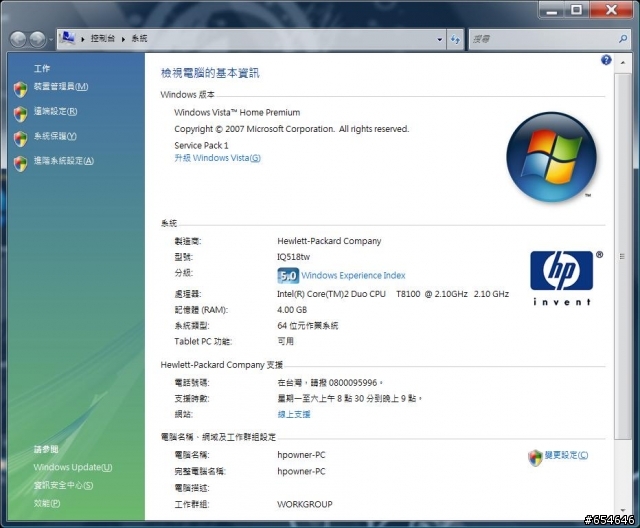The height and width of the screenshot is (528, 640).
Task: Open 效能(P) performance link
Action: click(x=47, y=503)
